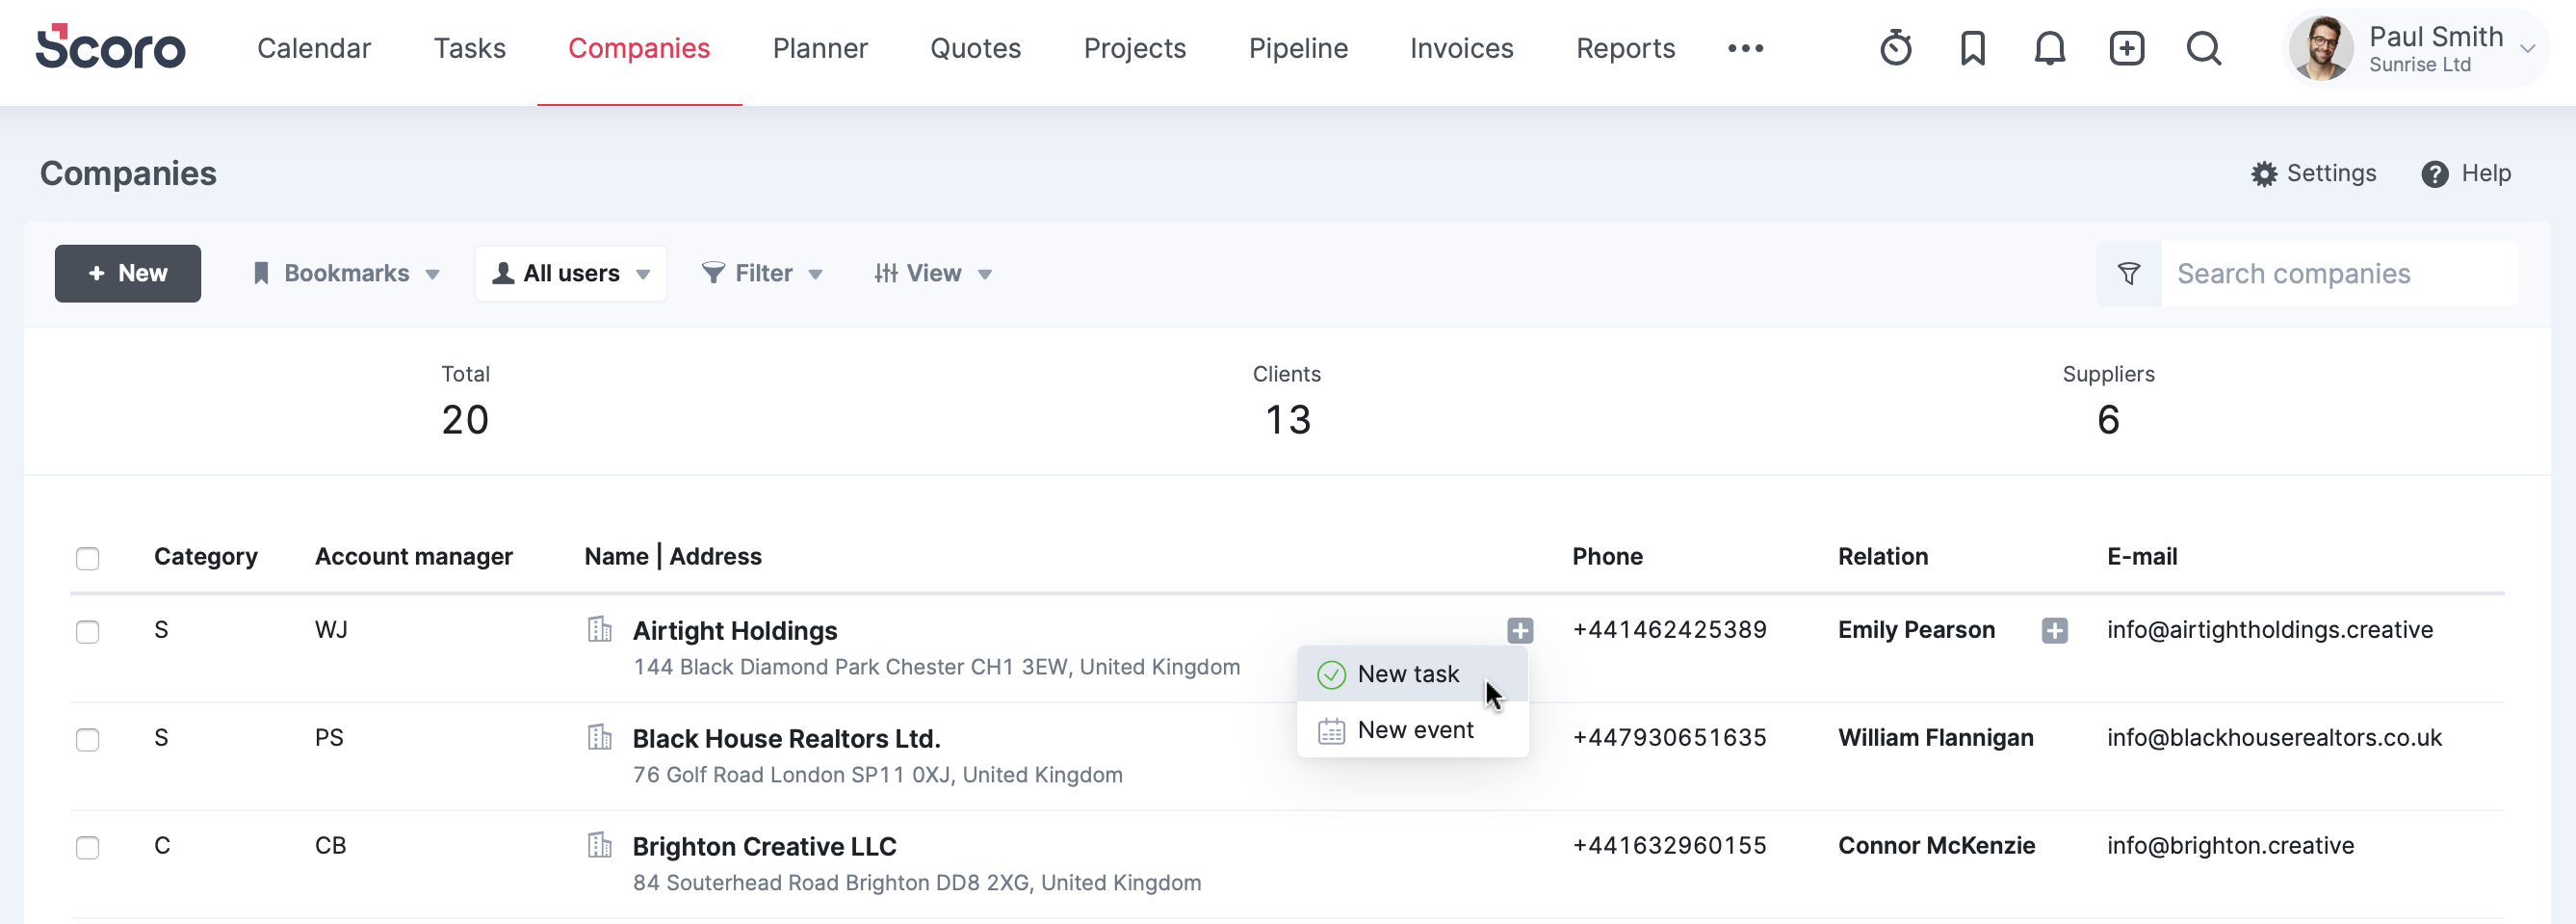Expand the Bookmarks dropdown
The height and width of the screenshot is (924, 2576).
tap(346, 273)
